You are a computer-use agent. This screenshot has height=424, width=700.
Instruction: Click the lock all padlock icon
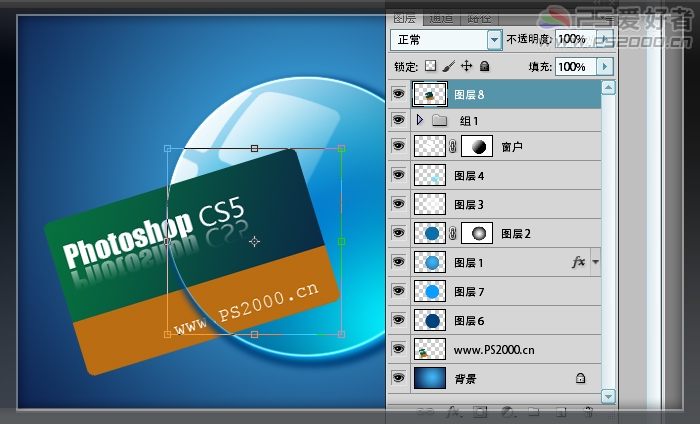click(x=484, y=67)
